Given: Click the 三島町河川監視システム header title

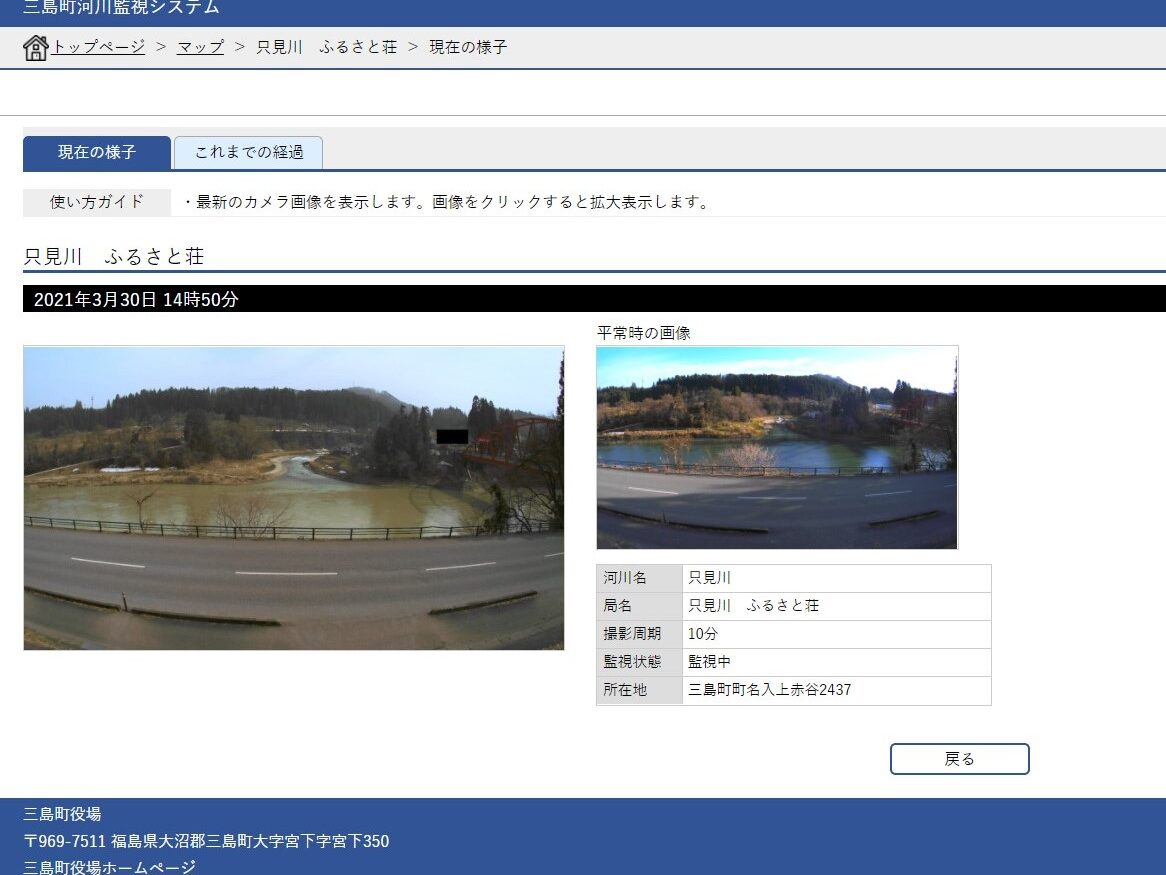Looking at the screenshot, I should [x=121, y=8].
